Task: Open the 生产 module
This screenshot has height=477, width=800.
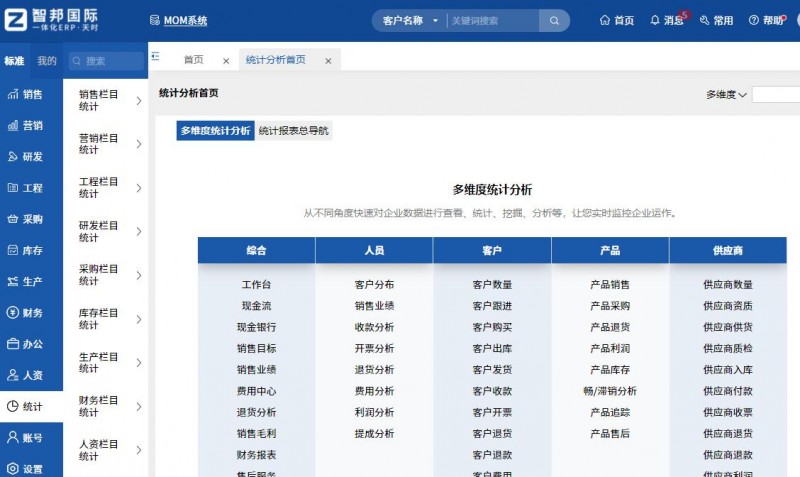Action: pyautogui.click(x=31, y=281)
